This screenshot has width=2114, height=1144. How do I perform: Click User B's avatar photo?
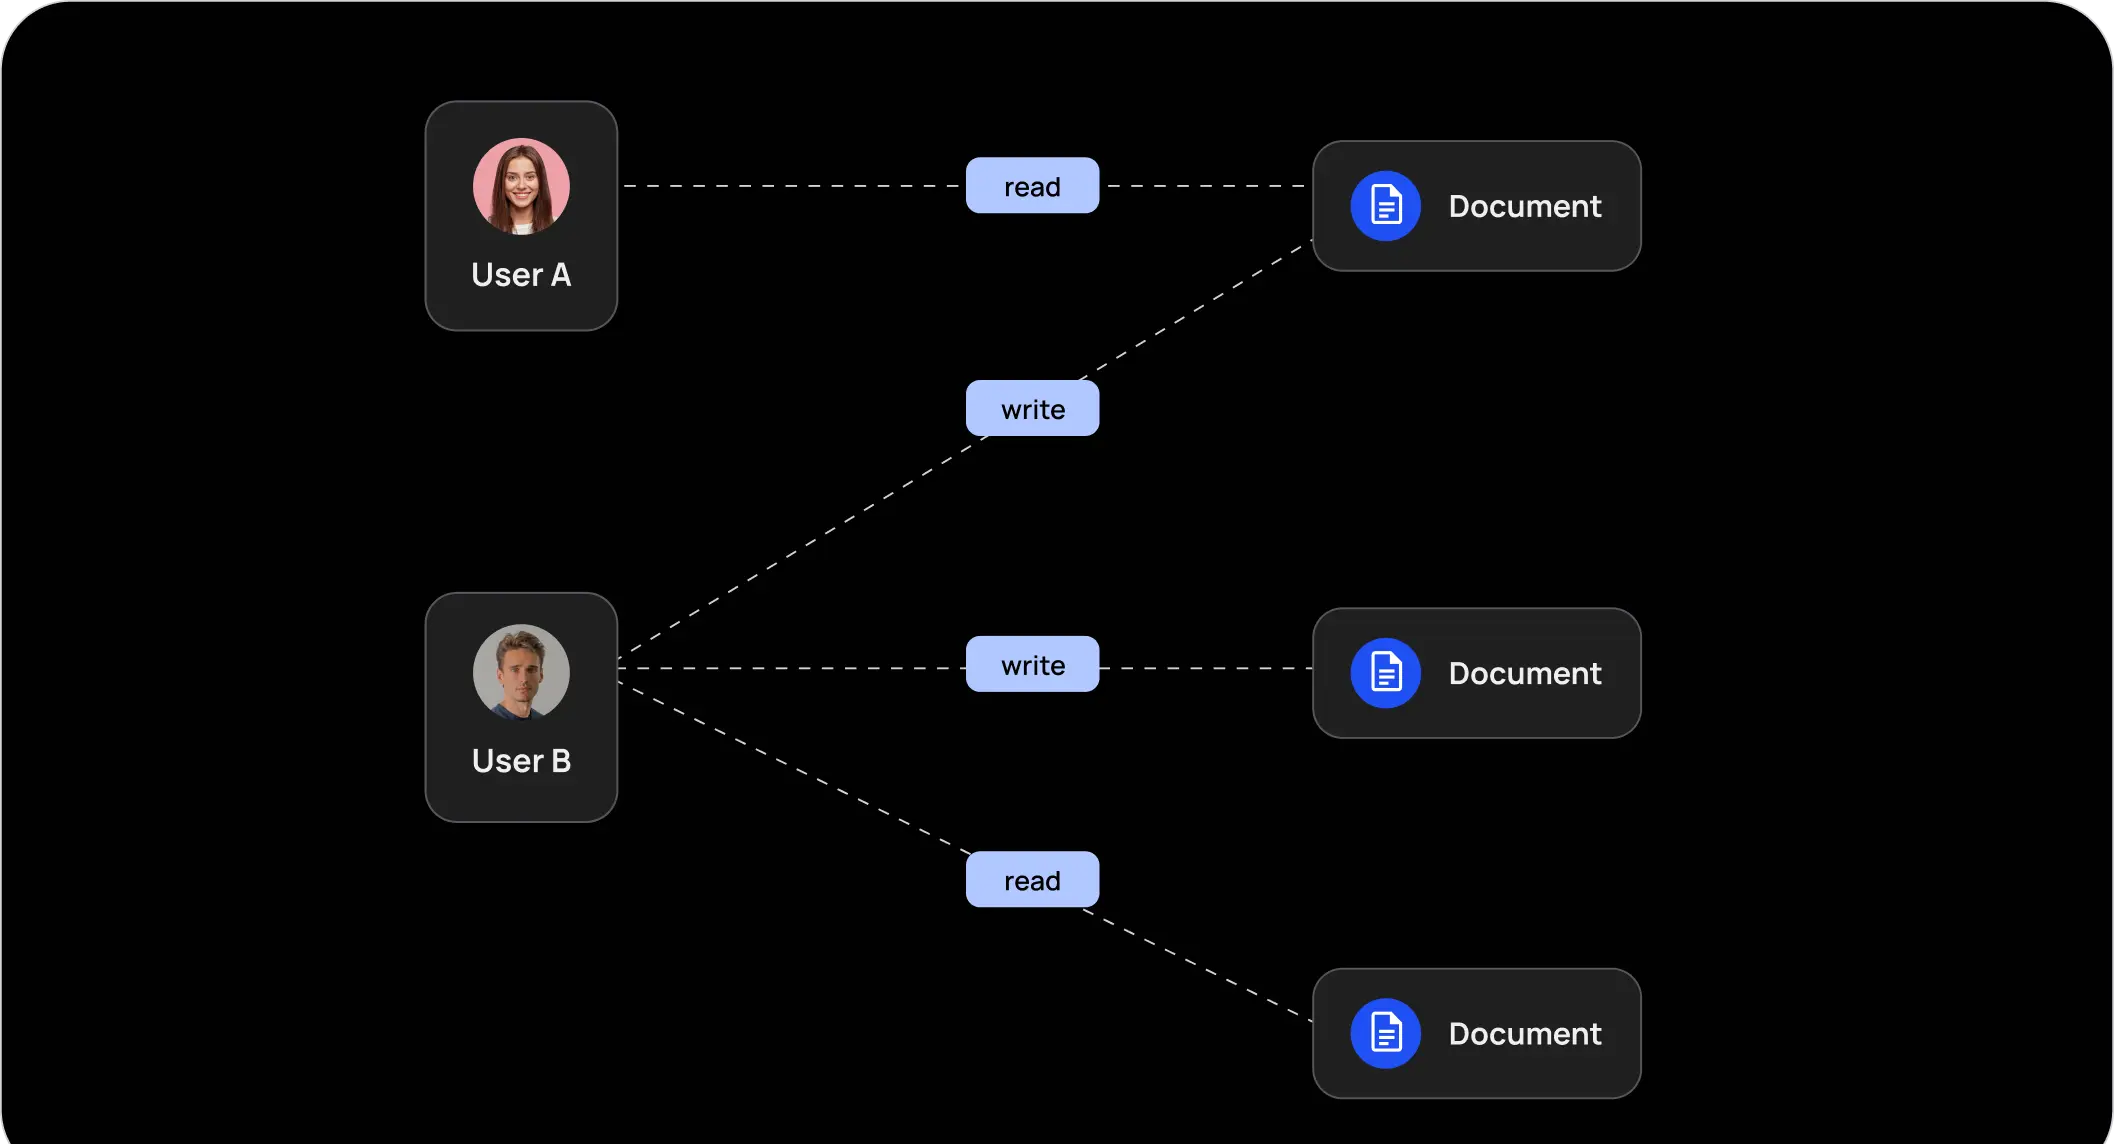(521, 672)
